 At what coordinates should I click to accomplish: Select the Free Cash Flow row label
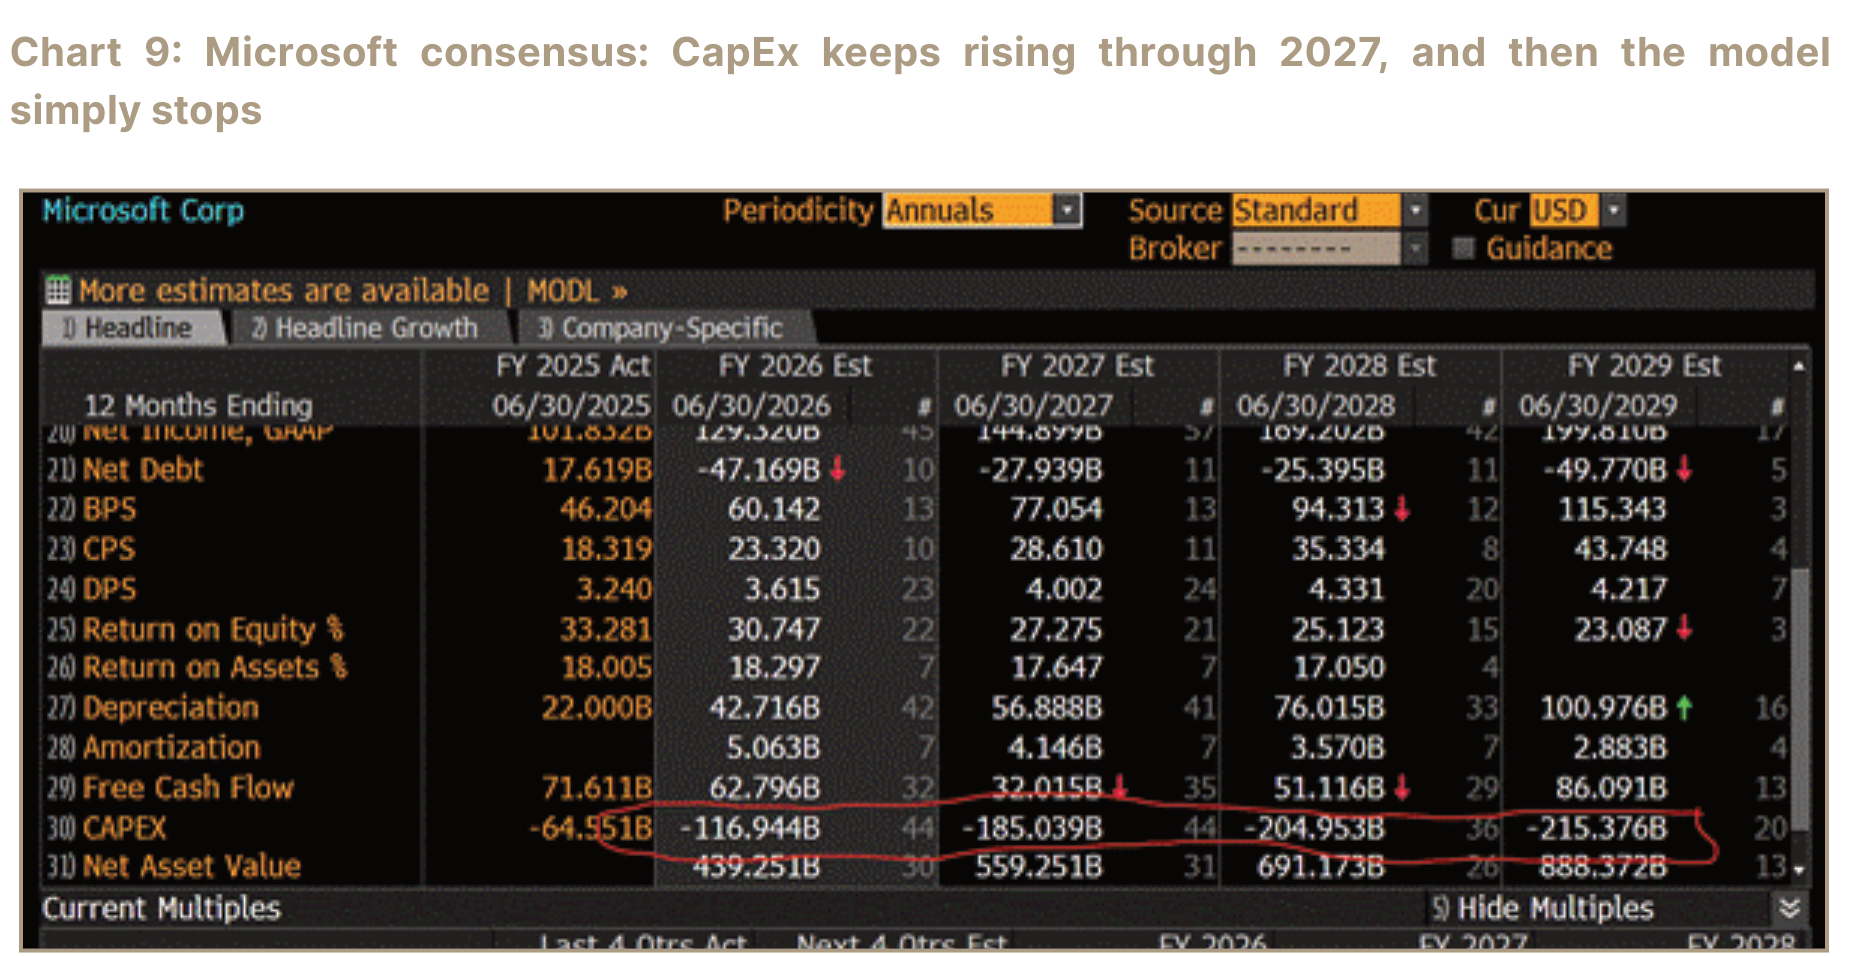point(188,788)
